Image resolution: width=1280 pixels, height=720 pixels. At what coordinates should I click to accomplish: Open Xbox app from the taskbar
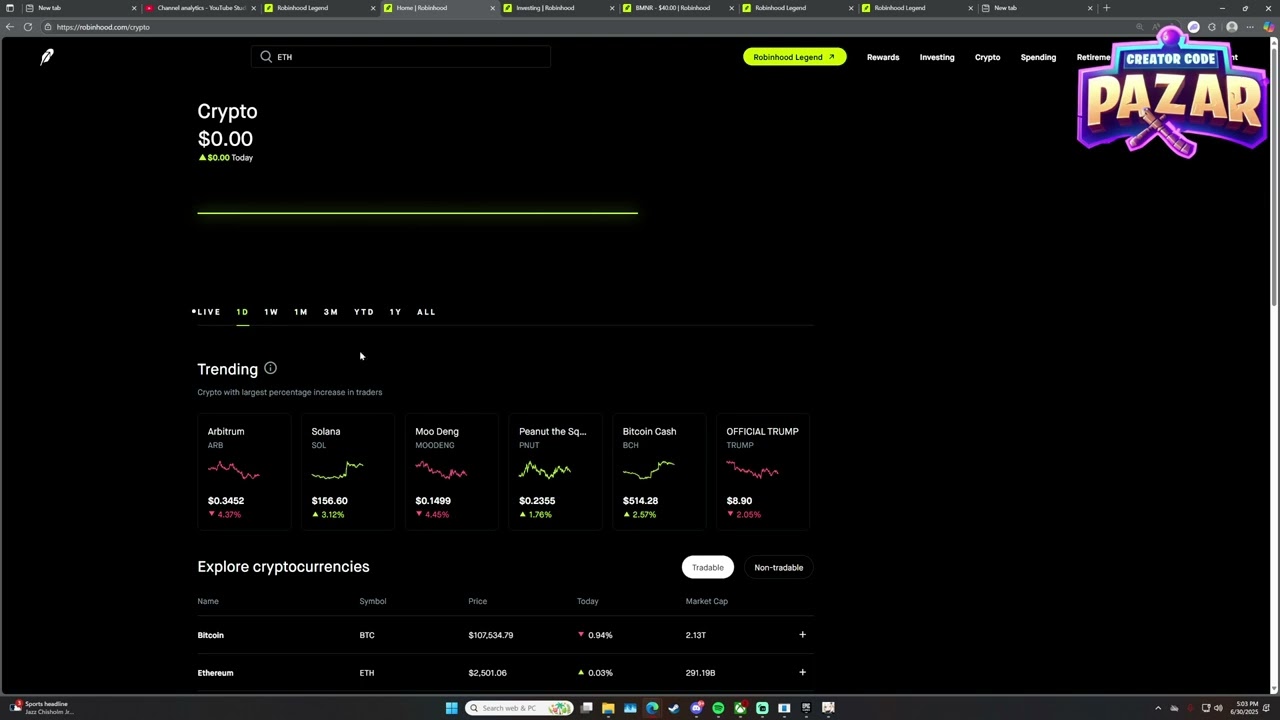coord(740,708)
